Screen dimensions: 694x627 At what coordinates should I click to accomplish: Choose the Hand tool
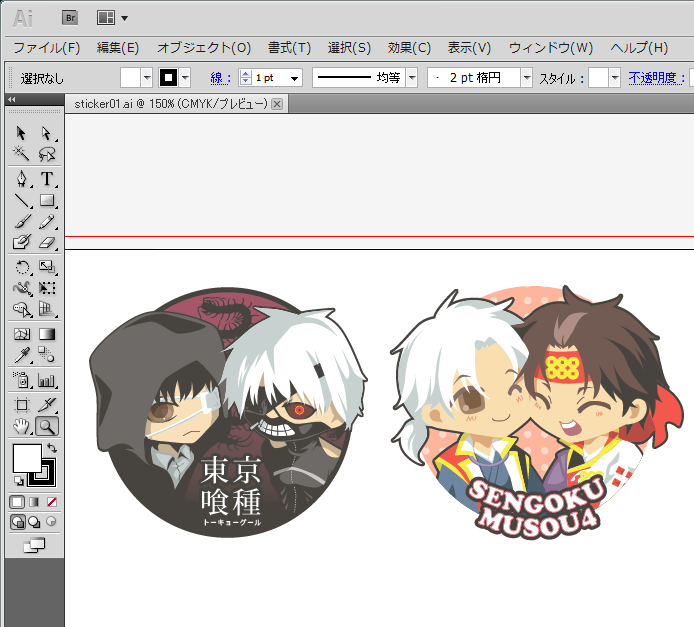pos(22,426)
